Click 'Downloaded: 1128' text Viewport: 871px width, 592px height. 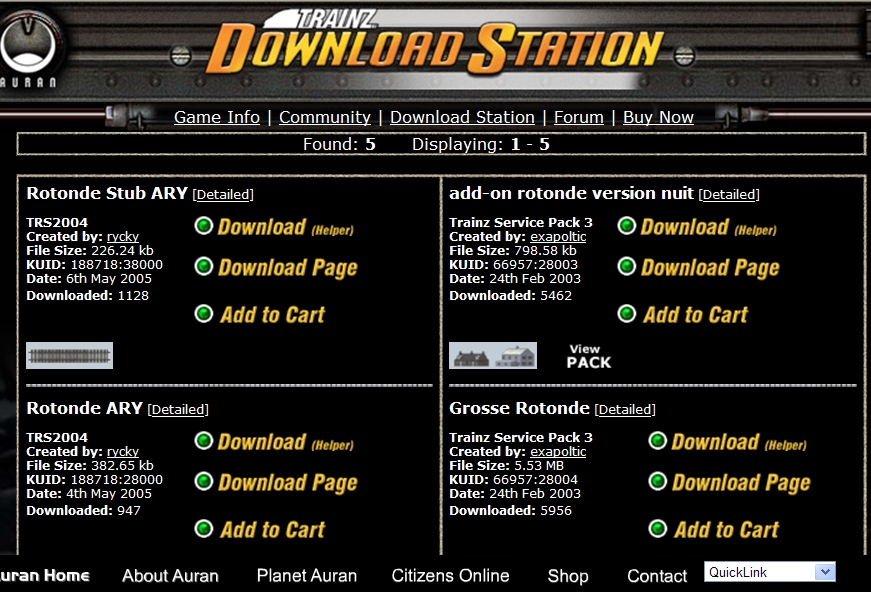(x=87, y=295)
